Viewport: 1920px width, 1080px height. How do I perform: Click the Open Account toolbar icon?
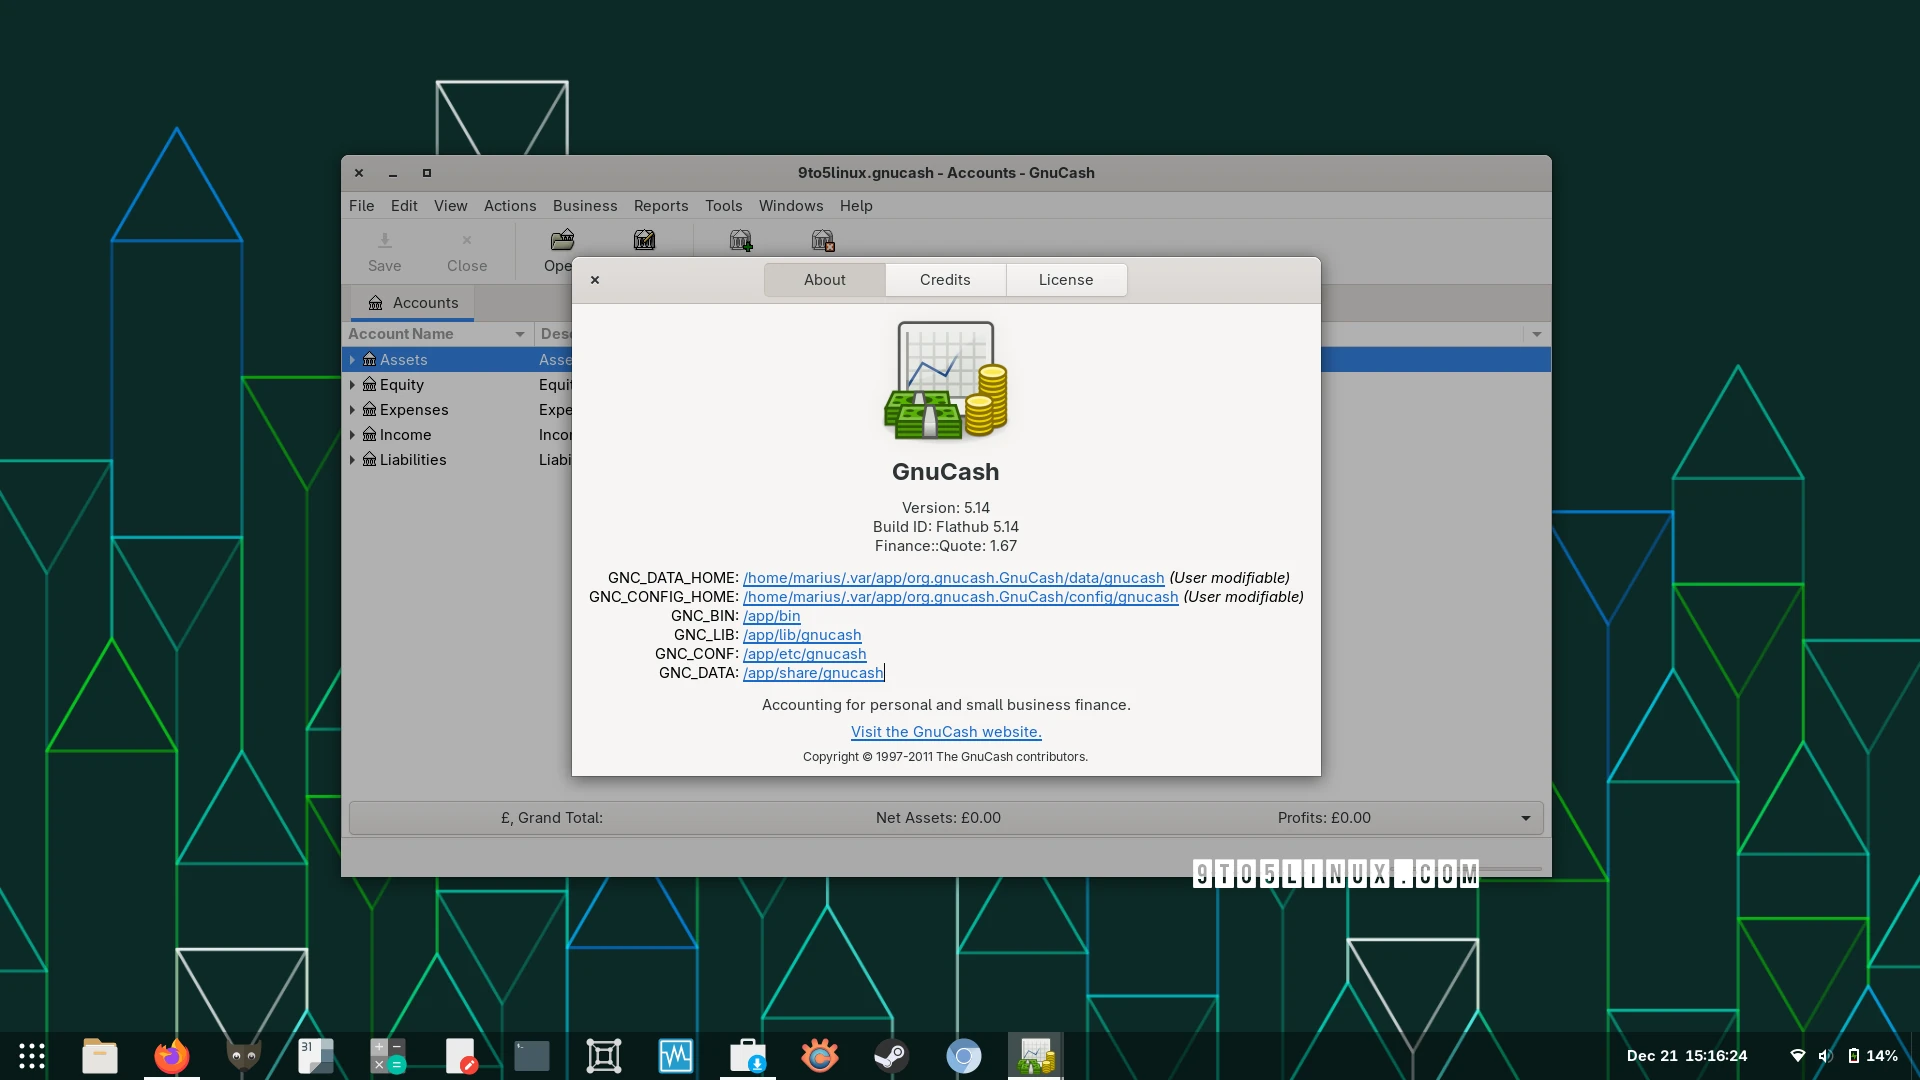[x=562, y=240]
